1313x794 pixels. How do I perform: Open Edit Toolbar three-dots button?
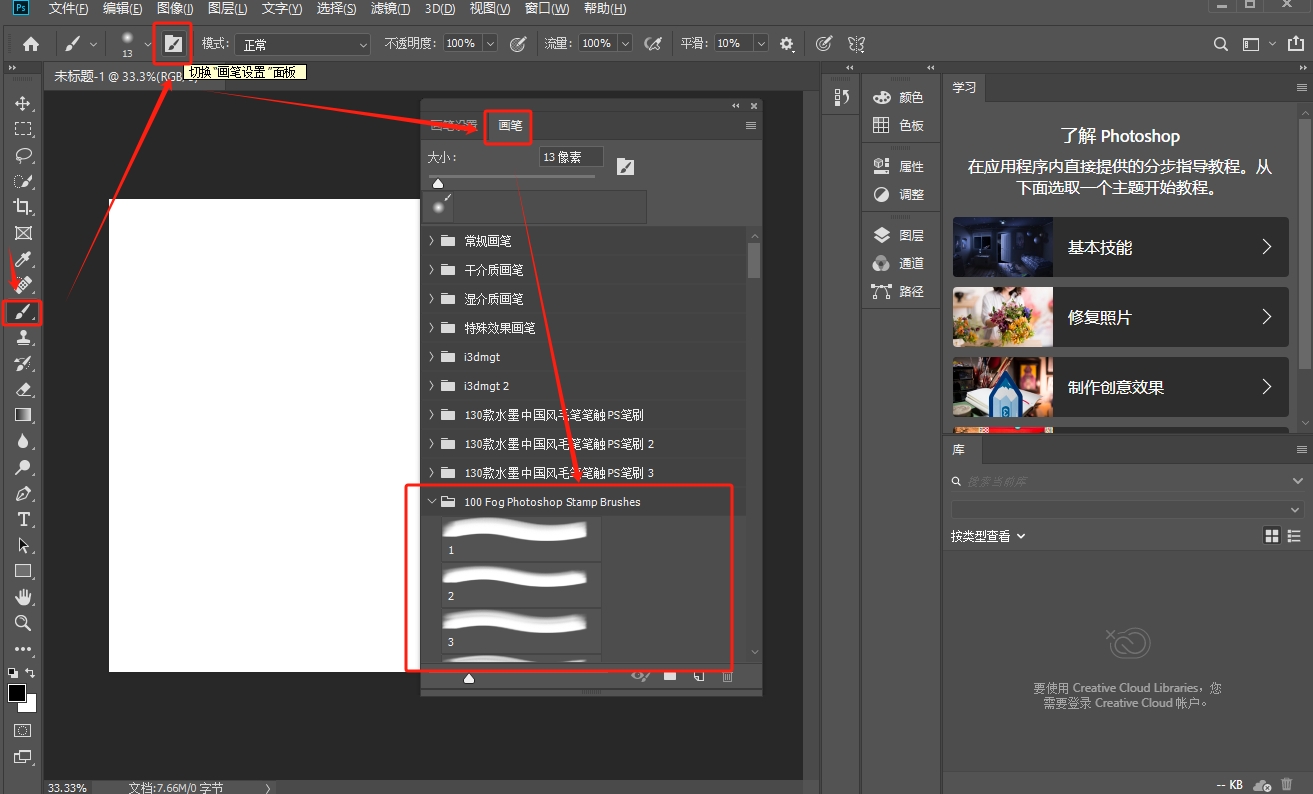coord(23,649)
